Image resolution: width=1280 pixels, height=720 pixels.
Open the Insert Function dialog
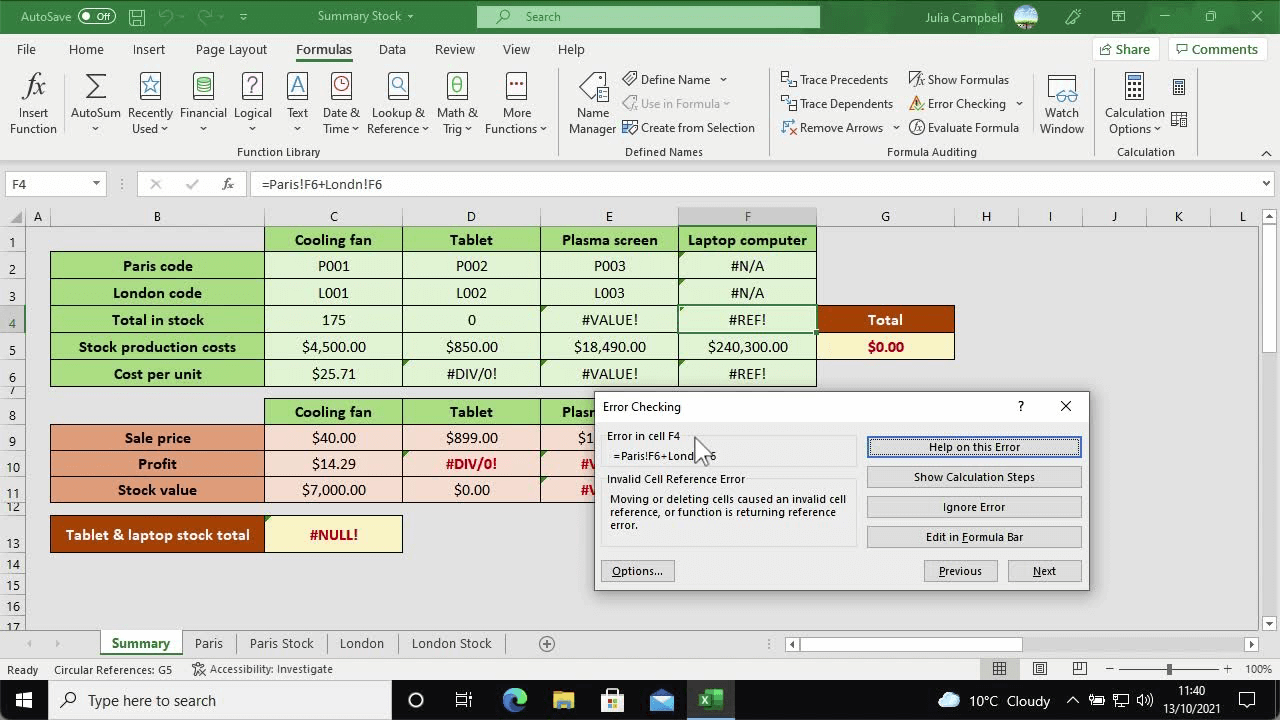pyautogui.click(x=33, y=100)
